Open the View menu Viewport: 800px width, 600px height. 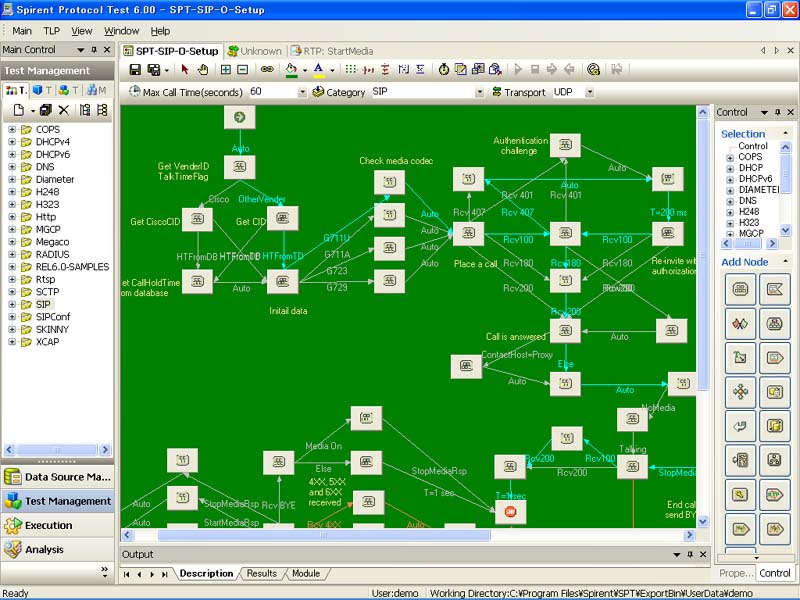click(82, 31)
